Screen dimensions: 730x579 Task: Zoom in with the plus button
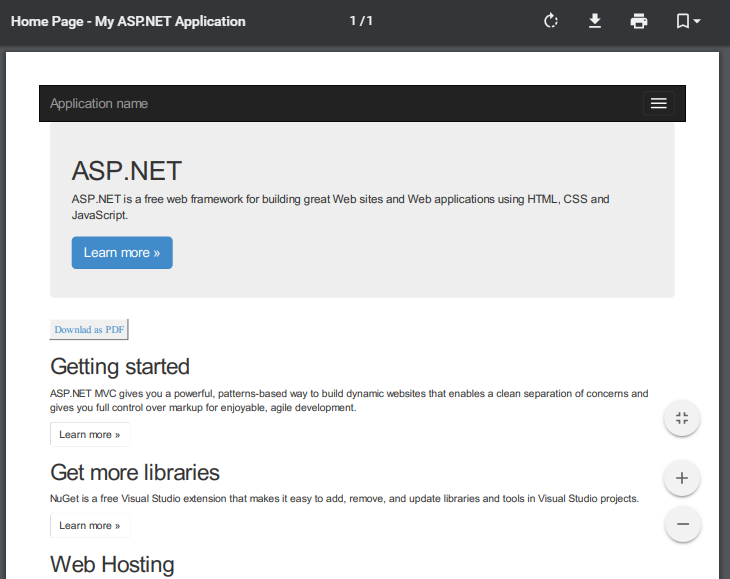coord(682,478)
